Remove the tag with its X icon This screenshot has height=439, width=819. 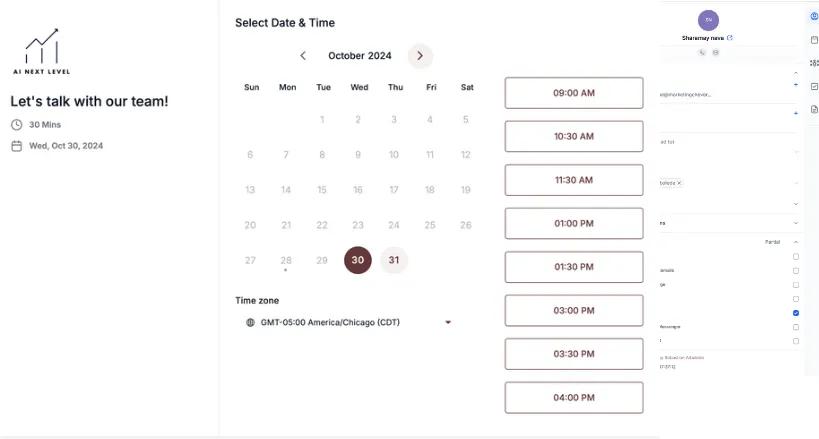679,183
